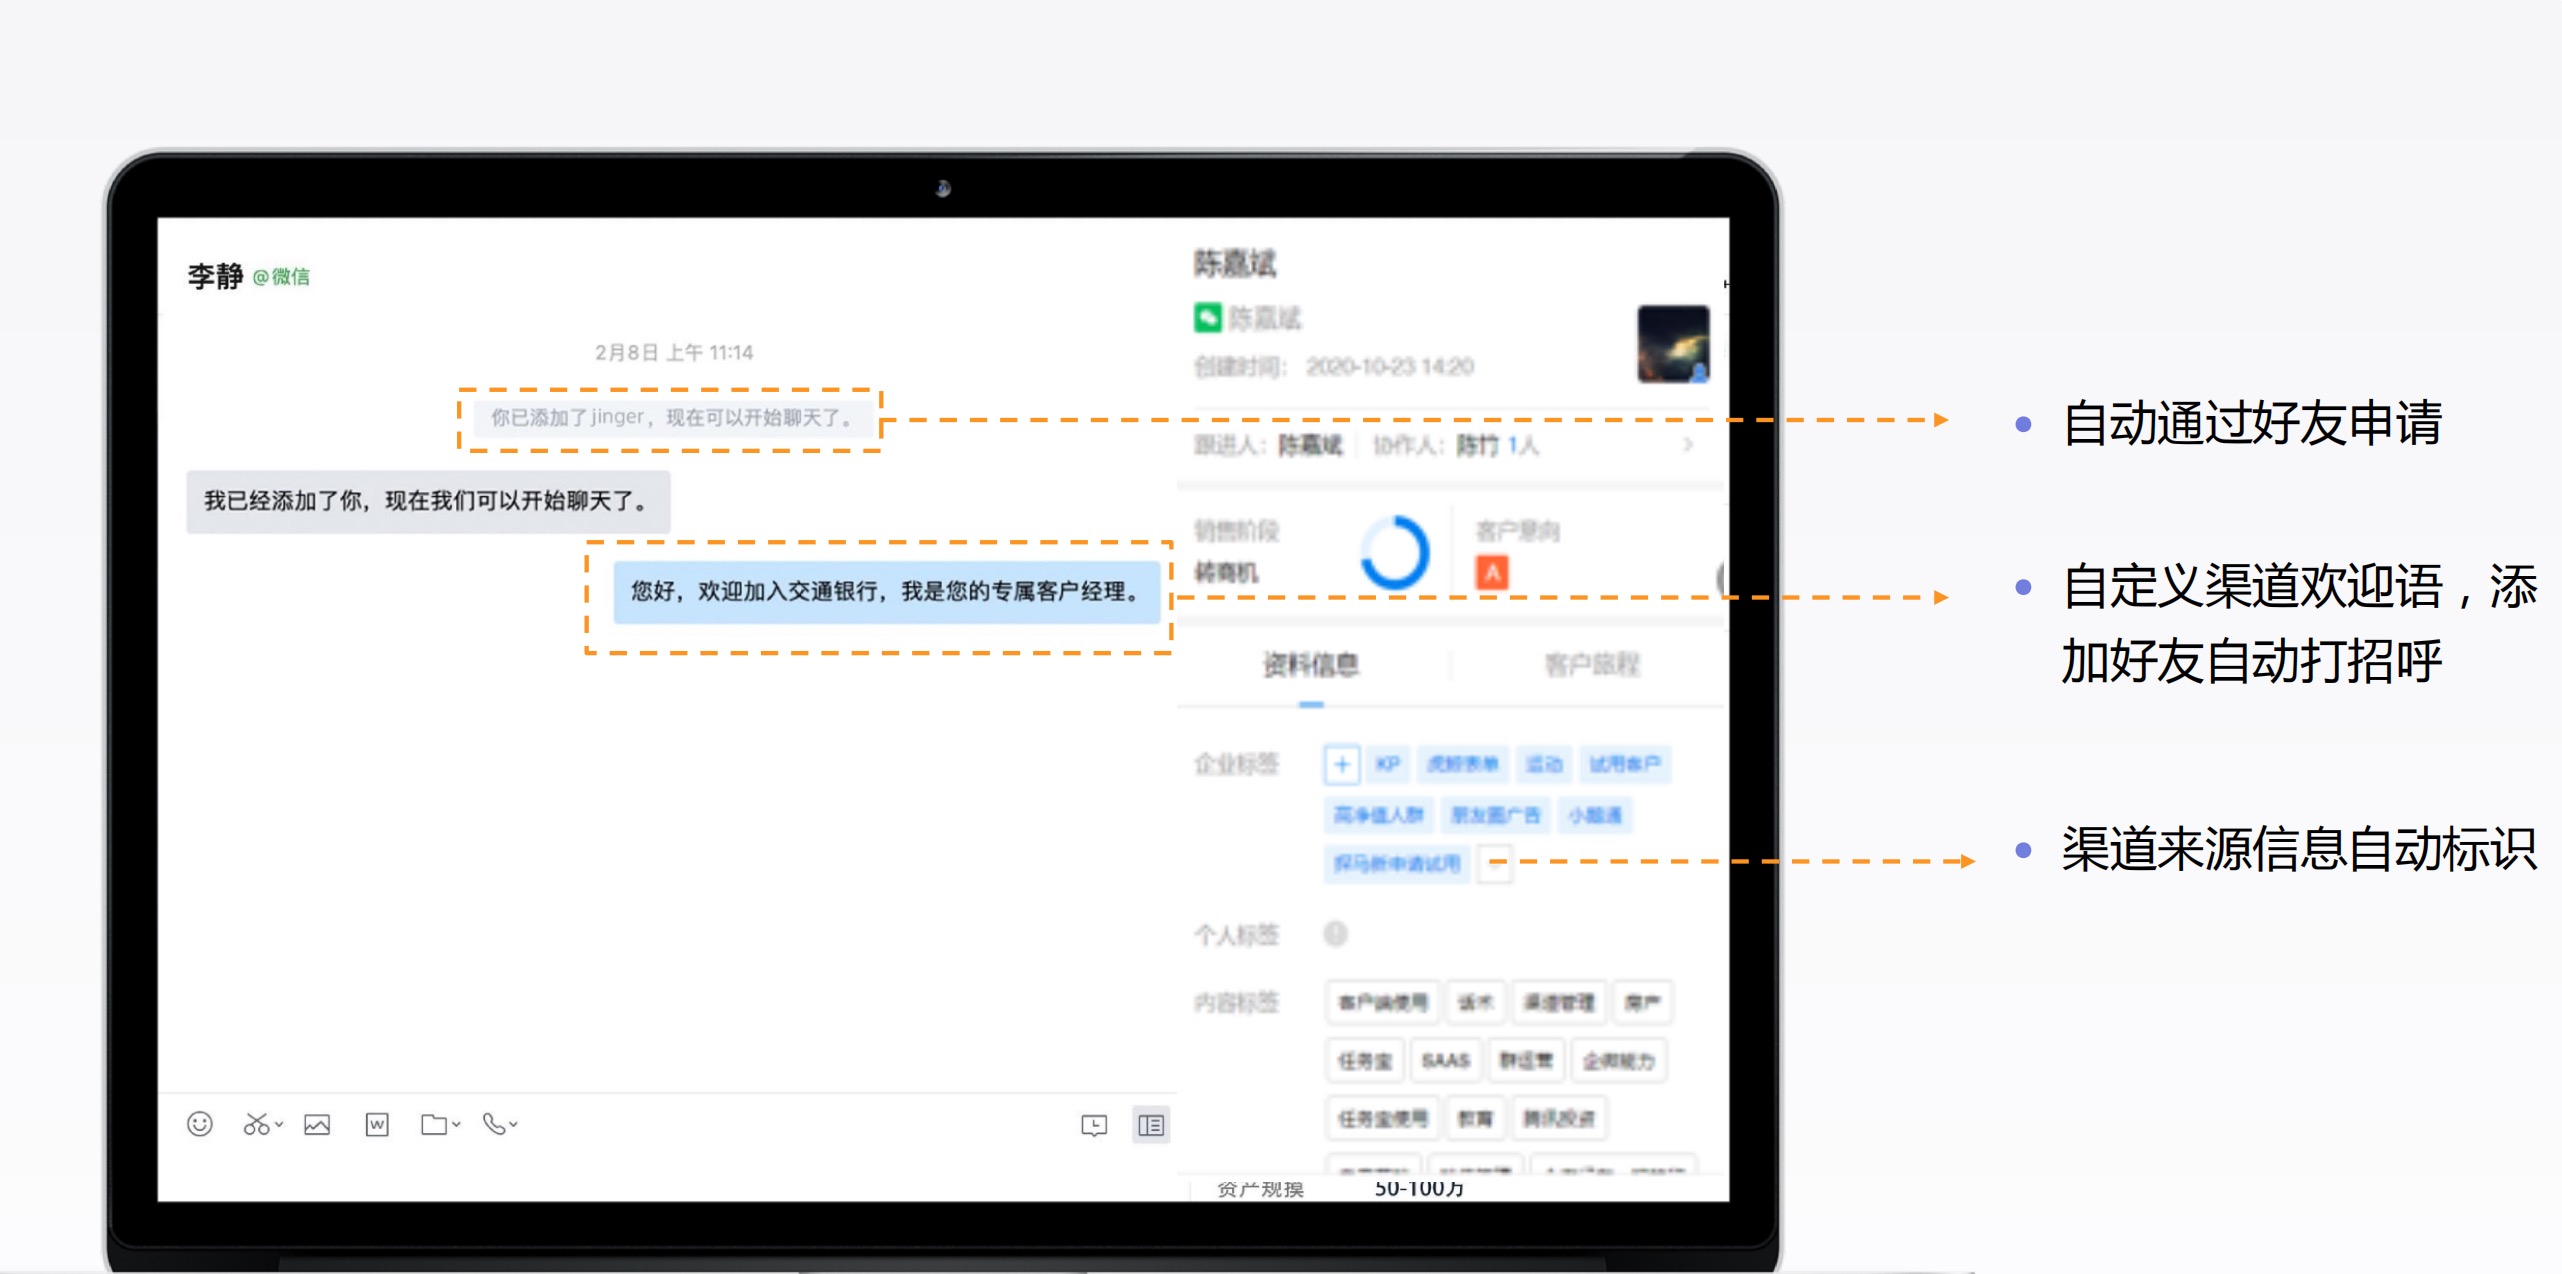
Task: Click the info icon beside 个人标签
Action: (1335, 934)
